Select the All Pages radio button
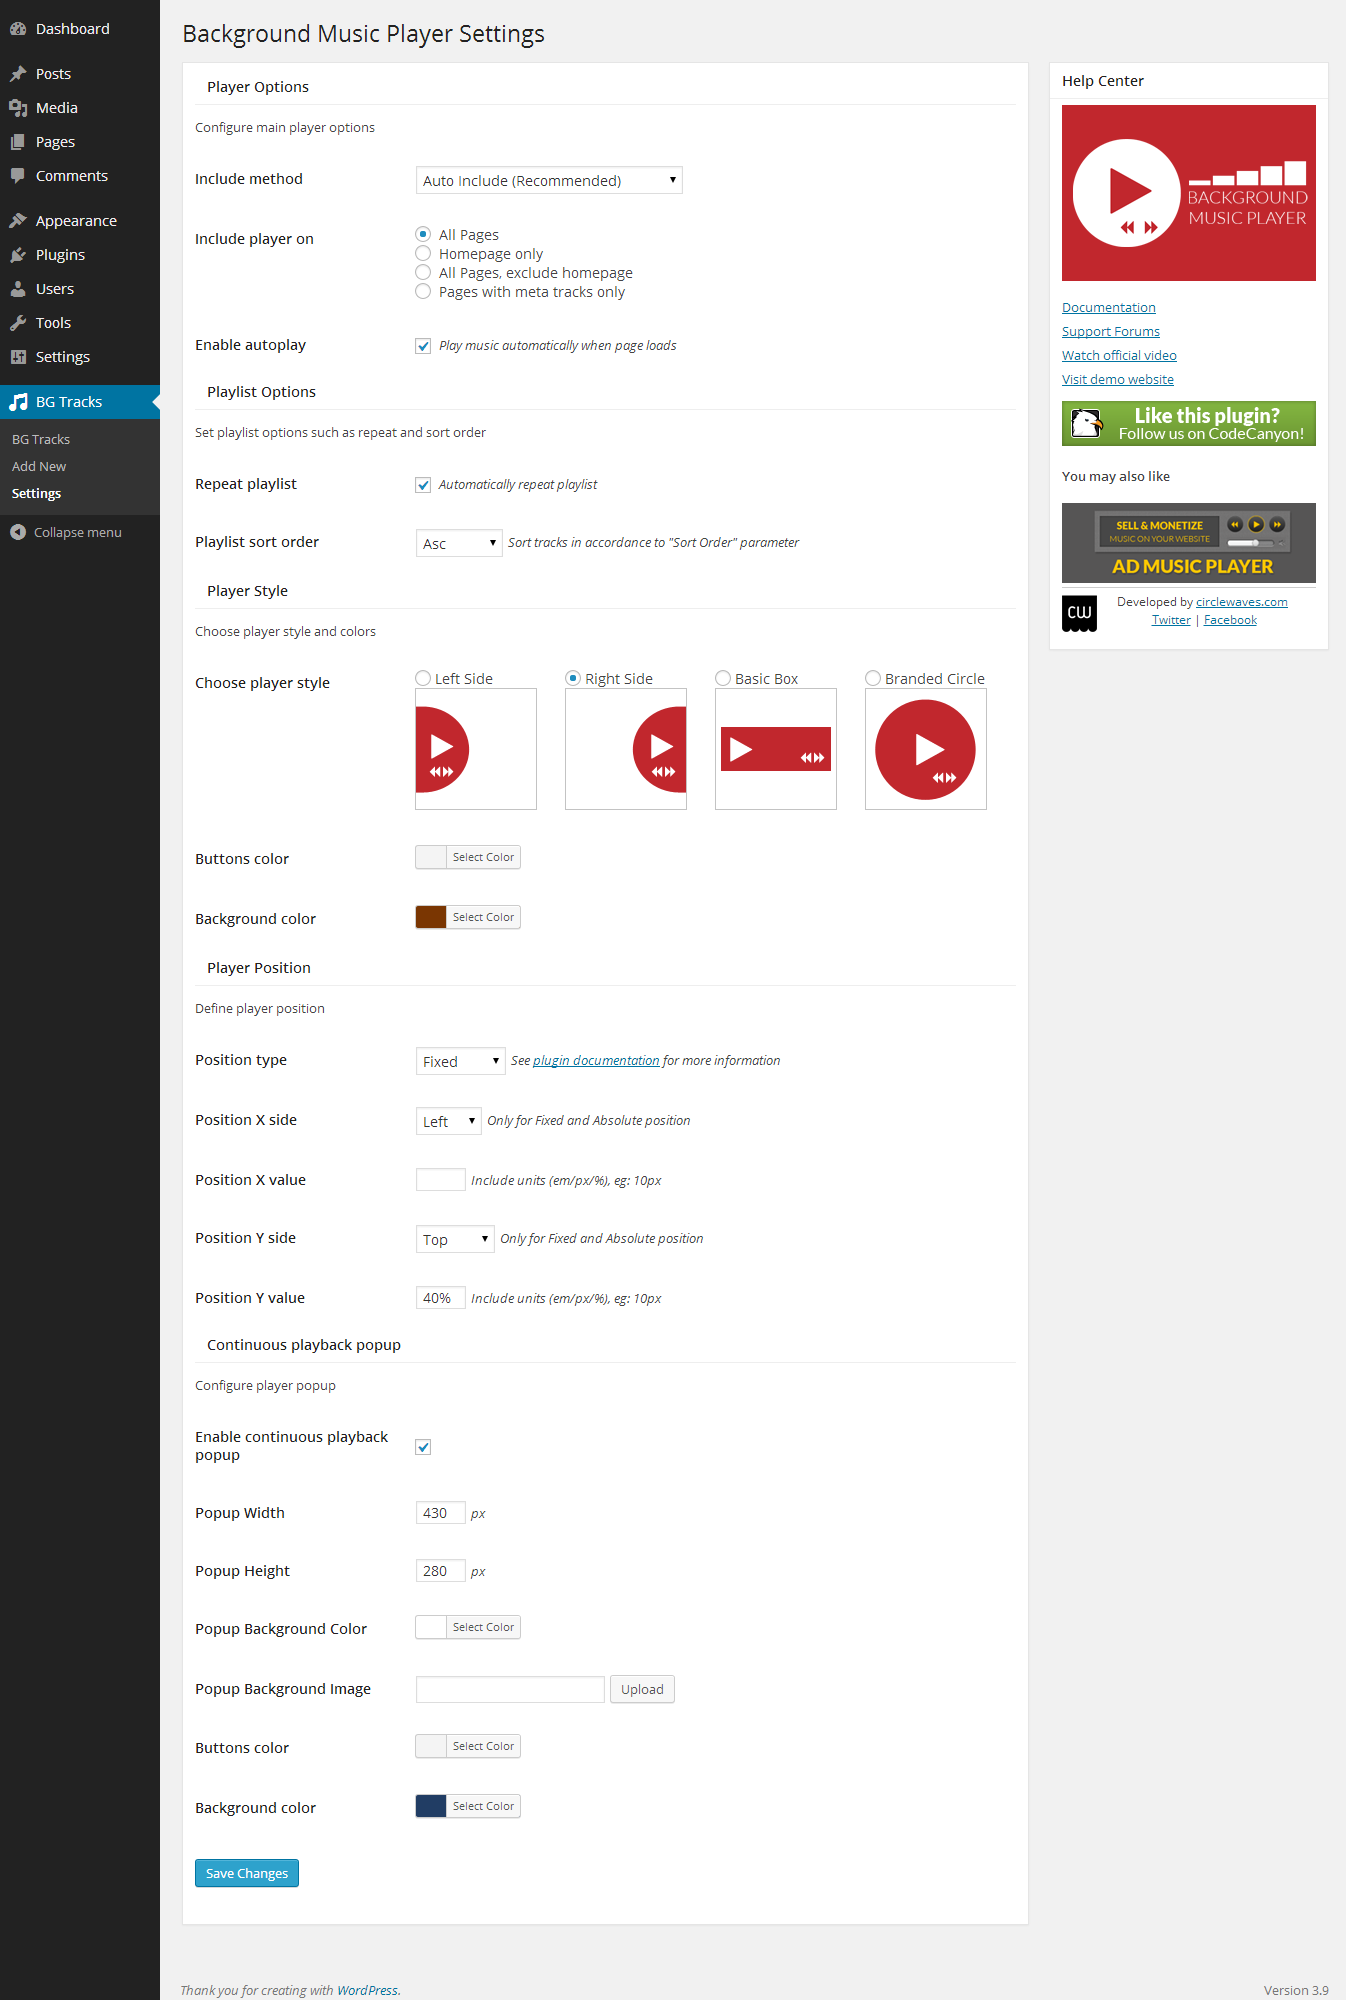 click(x=423, y=234)
